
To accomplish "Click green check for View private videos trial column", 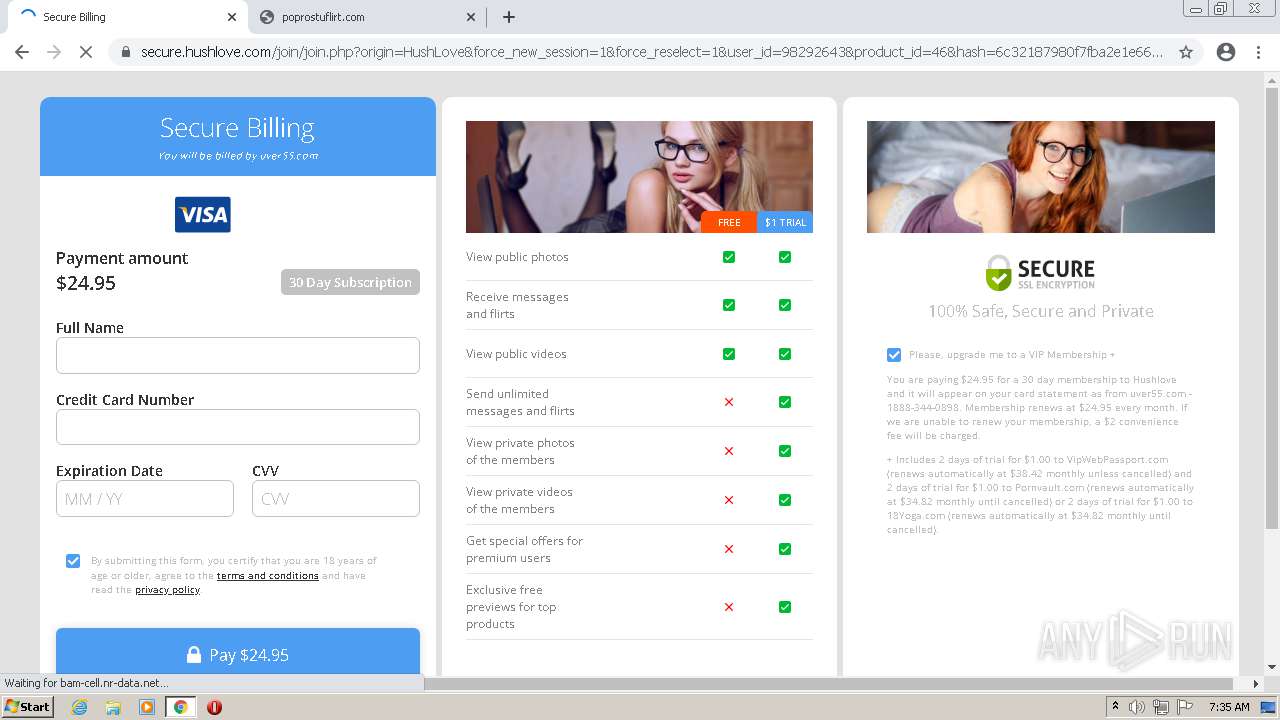I will (x=785, y=500).
